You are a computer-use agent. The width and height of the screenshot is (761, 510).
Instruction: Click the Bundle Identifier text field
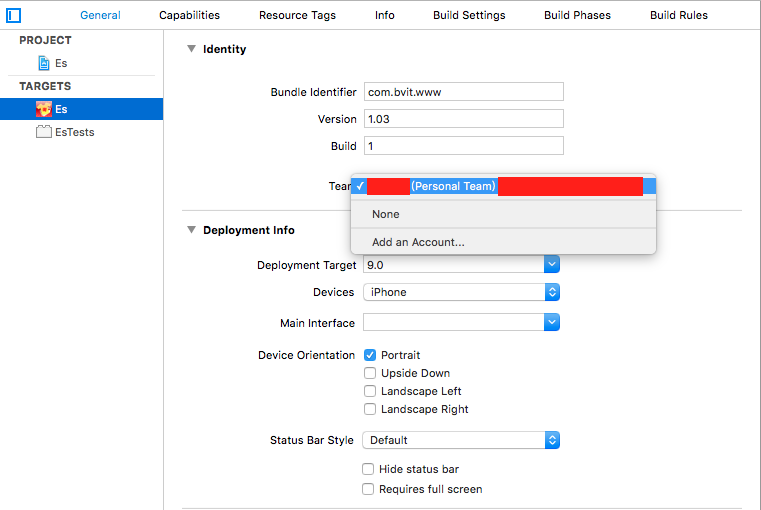tap(463, 92)
